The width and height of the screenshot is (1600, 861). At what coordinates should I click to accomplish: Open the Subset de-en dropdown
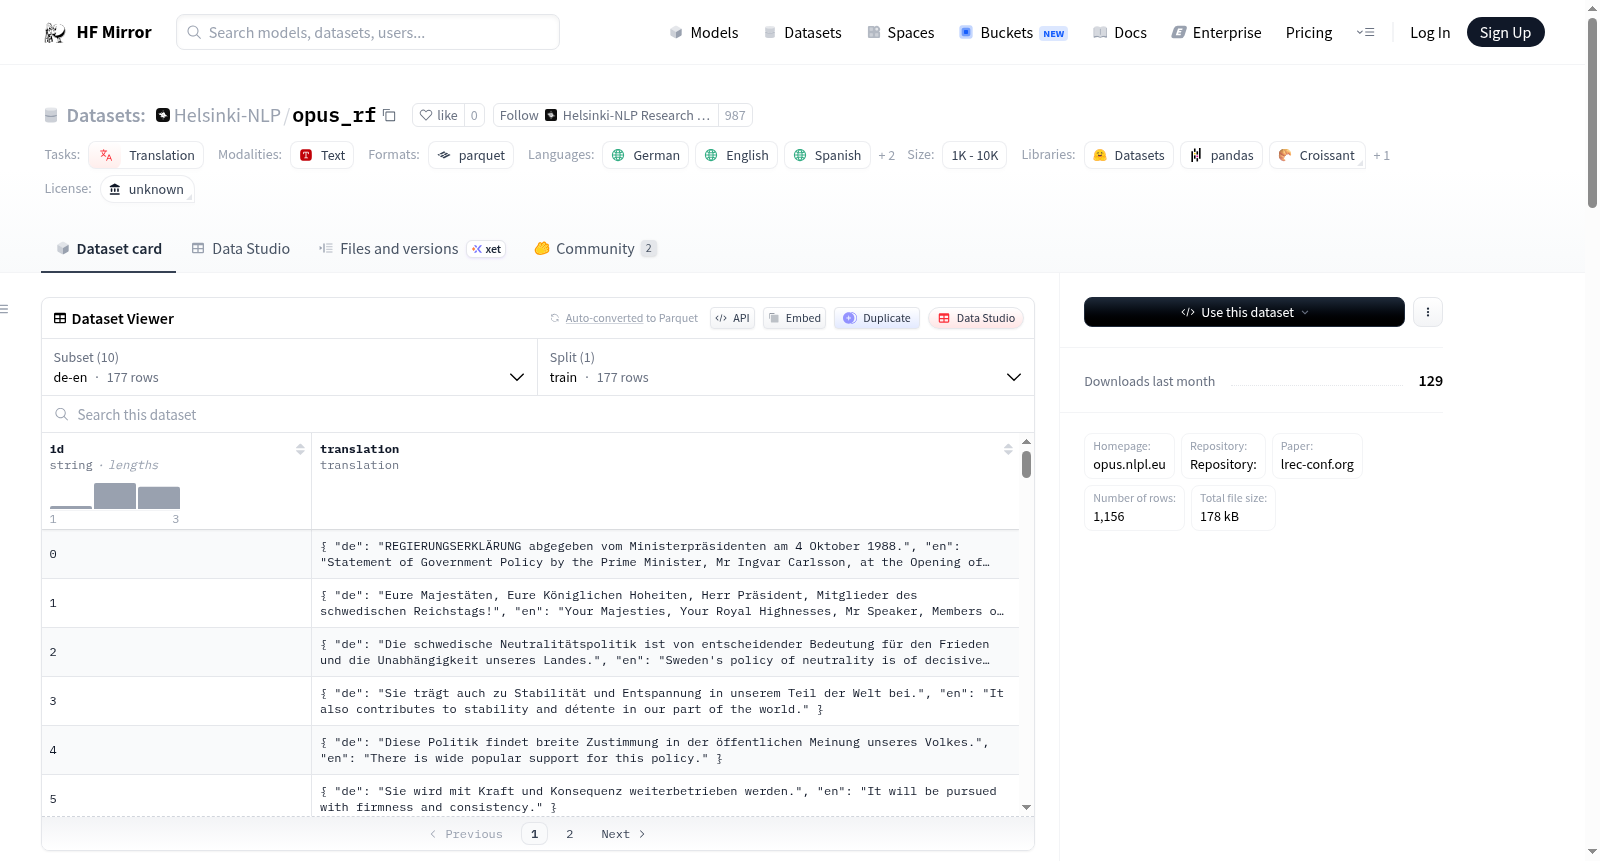click(x=289, y=368)
